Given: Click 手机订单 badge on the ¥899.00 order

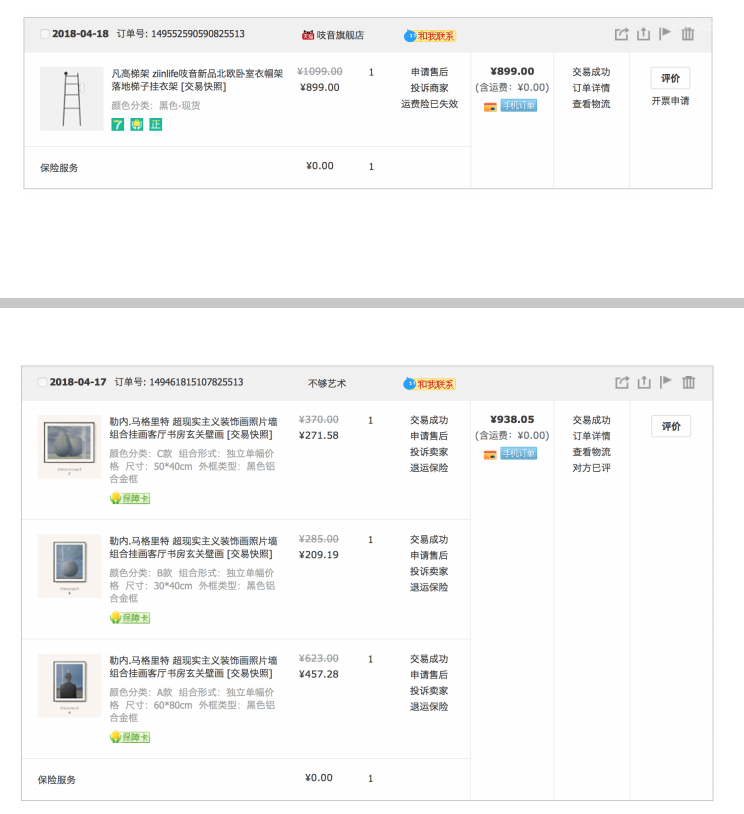Looking at the screenshot, I should pos(518,105).
